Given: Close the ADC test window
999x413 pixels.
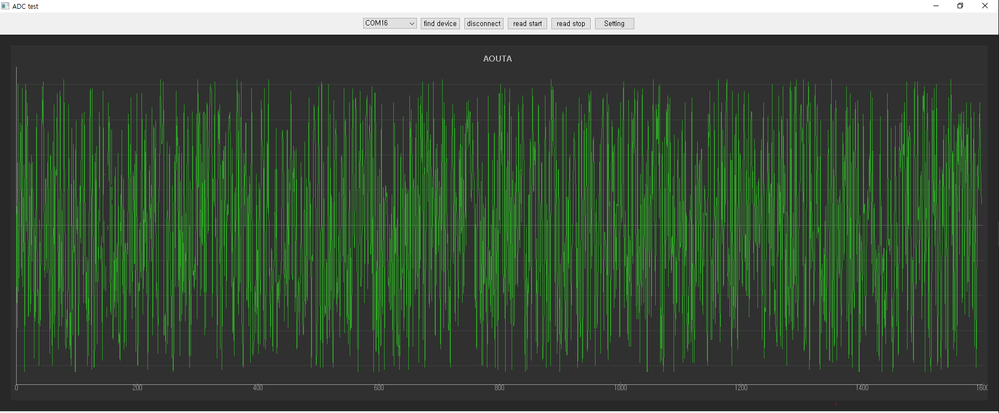Looking at the screenshot, I should pos(984,6).
